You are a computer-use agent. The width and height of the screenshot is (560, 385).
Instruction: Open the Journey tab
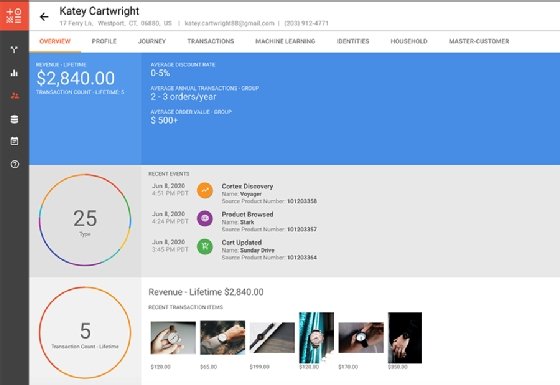pos(152,41)
